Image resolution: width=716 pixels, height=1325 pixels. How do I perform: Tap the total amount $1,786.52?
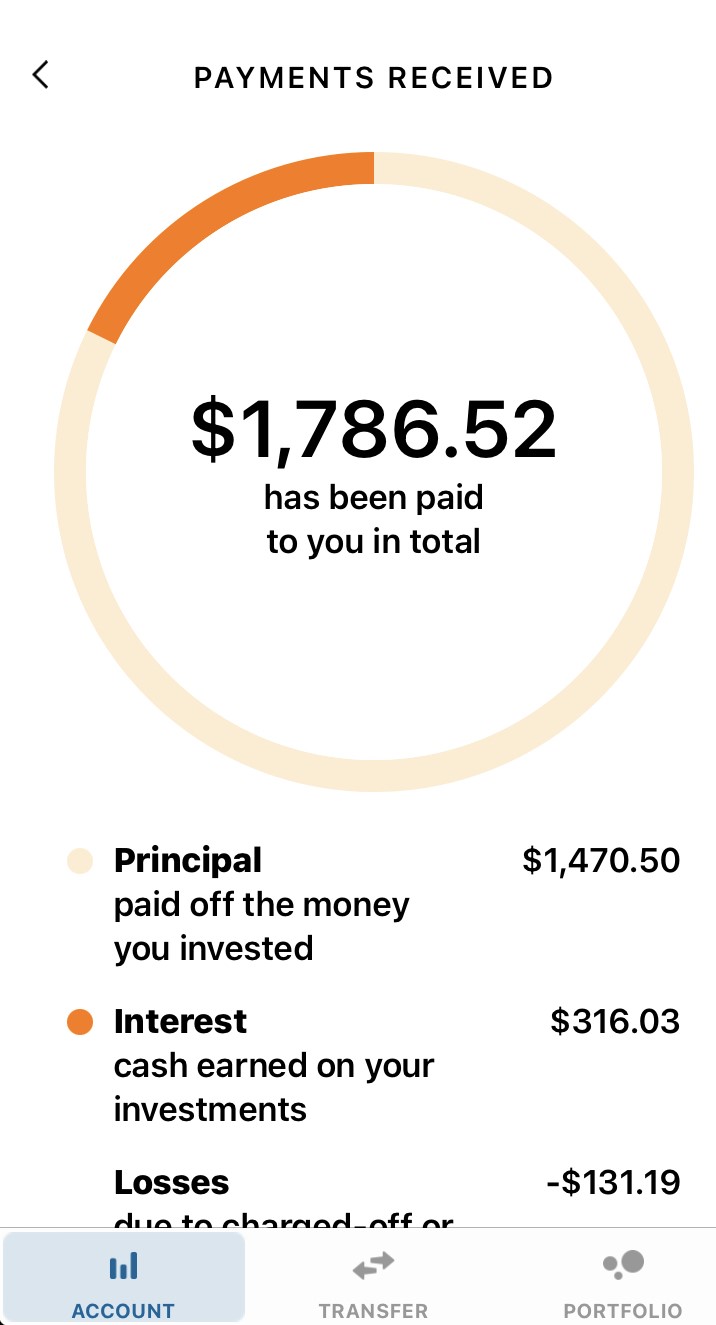point(373,428)
